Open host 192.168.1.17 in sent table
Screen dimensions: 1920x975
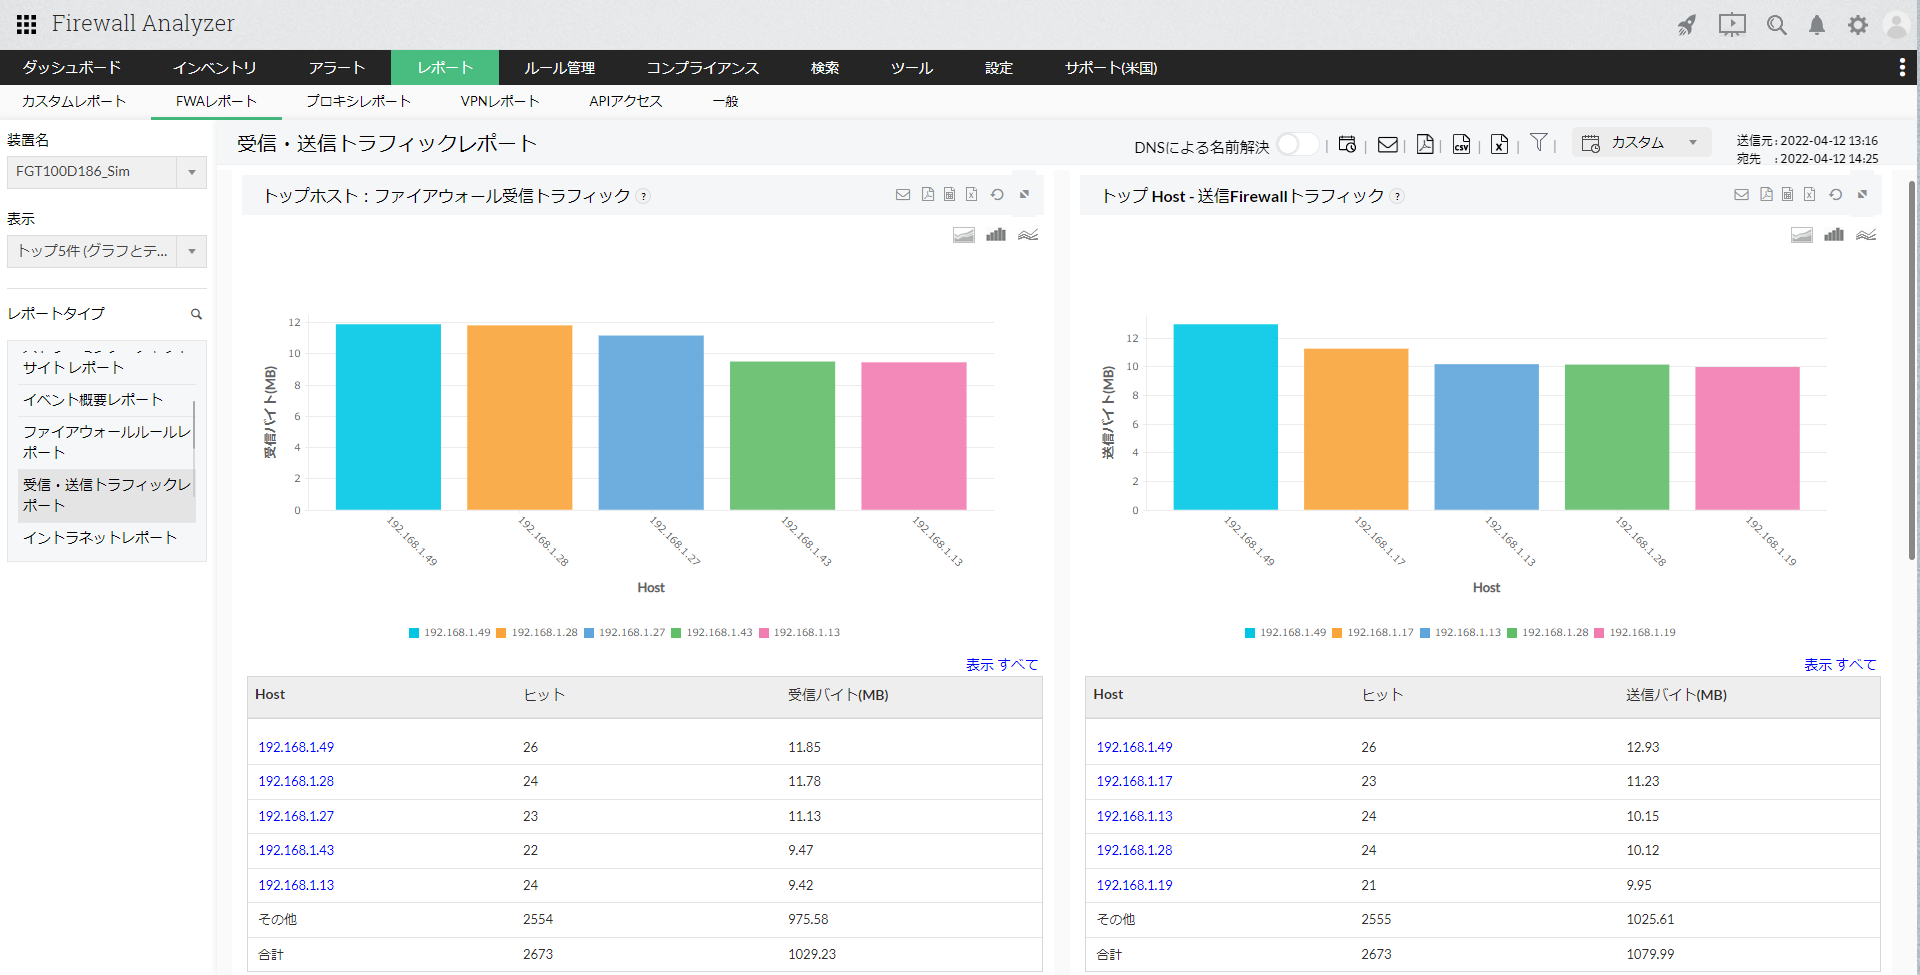(1134, 782)
